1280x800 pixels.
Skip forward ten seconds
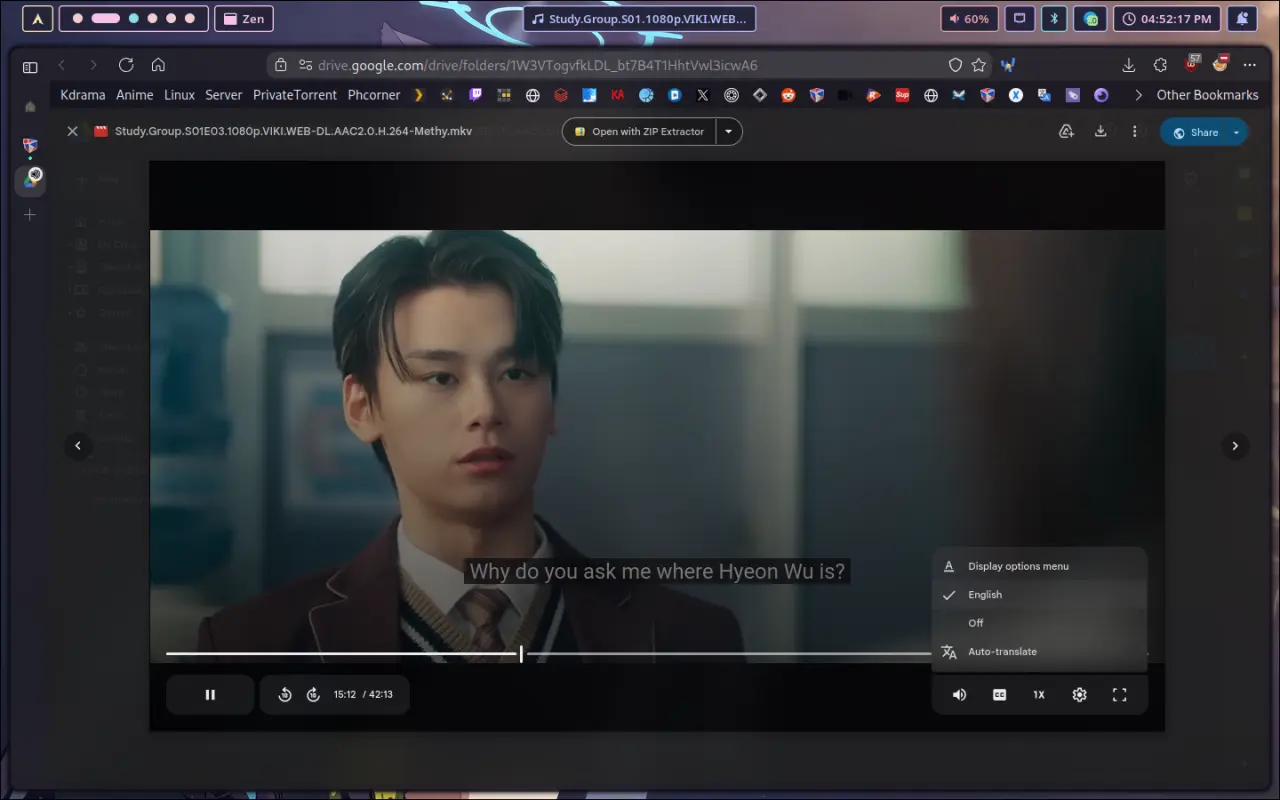313,694
